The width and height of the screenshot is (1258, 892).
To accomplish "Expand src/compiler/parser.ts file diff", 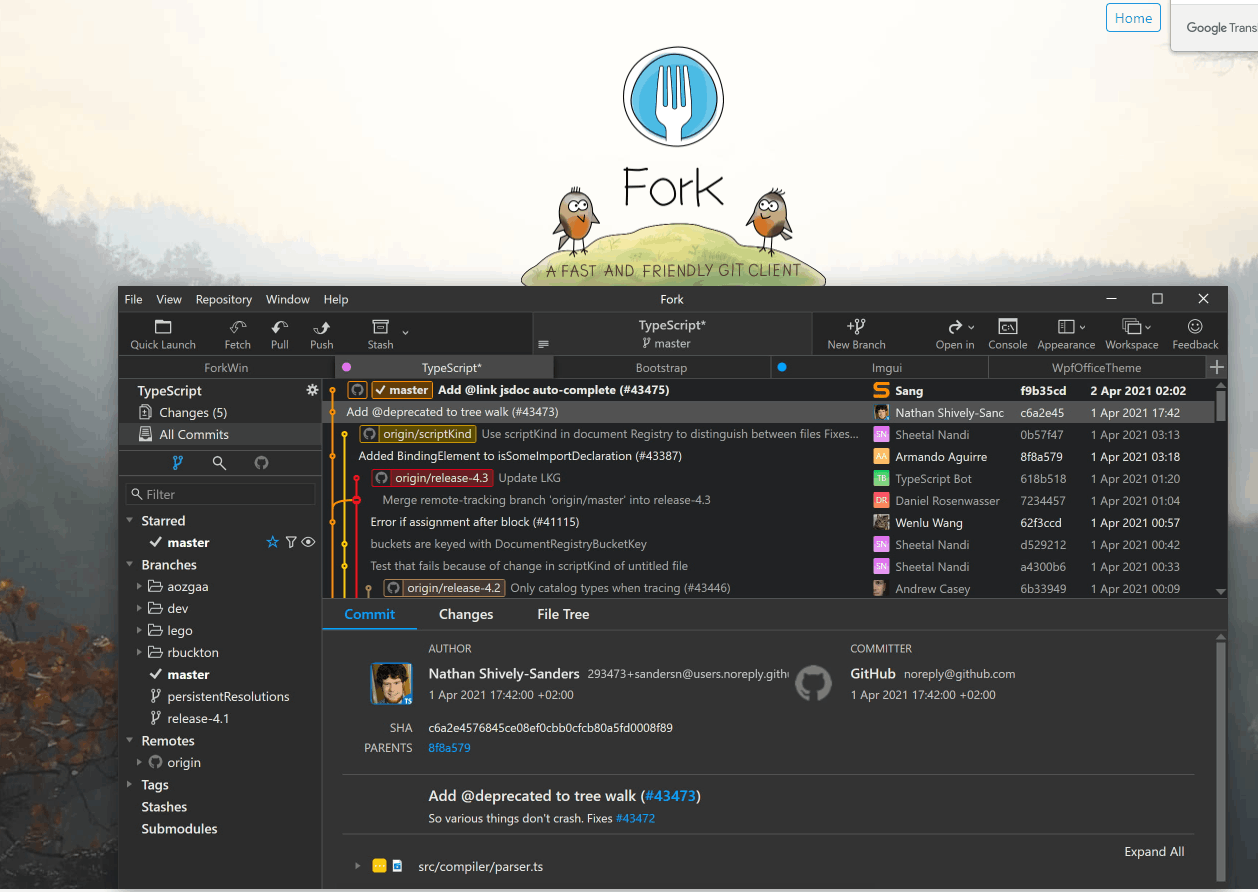I will tap(357, 866).
